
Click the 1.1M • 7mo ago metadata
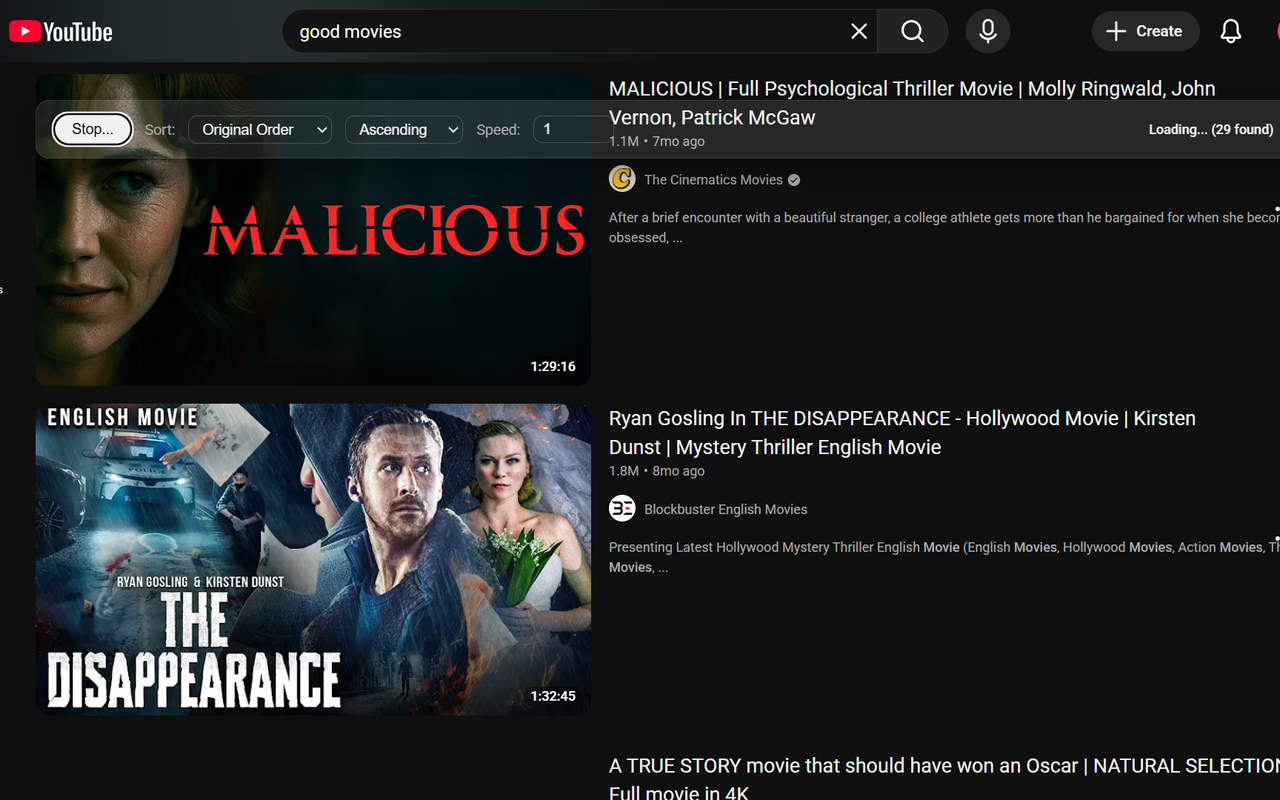click(x=657, y=142)
